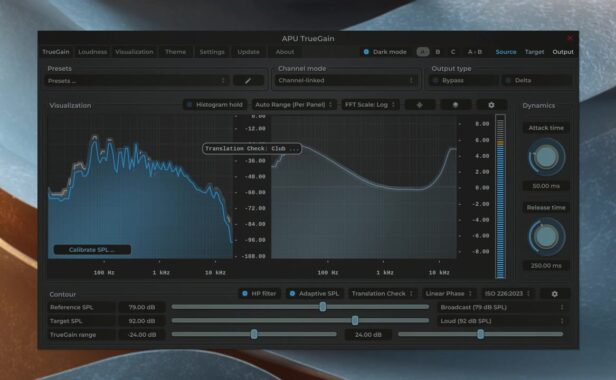Toggle Histogram hold

pos(215,105)
